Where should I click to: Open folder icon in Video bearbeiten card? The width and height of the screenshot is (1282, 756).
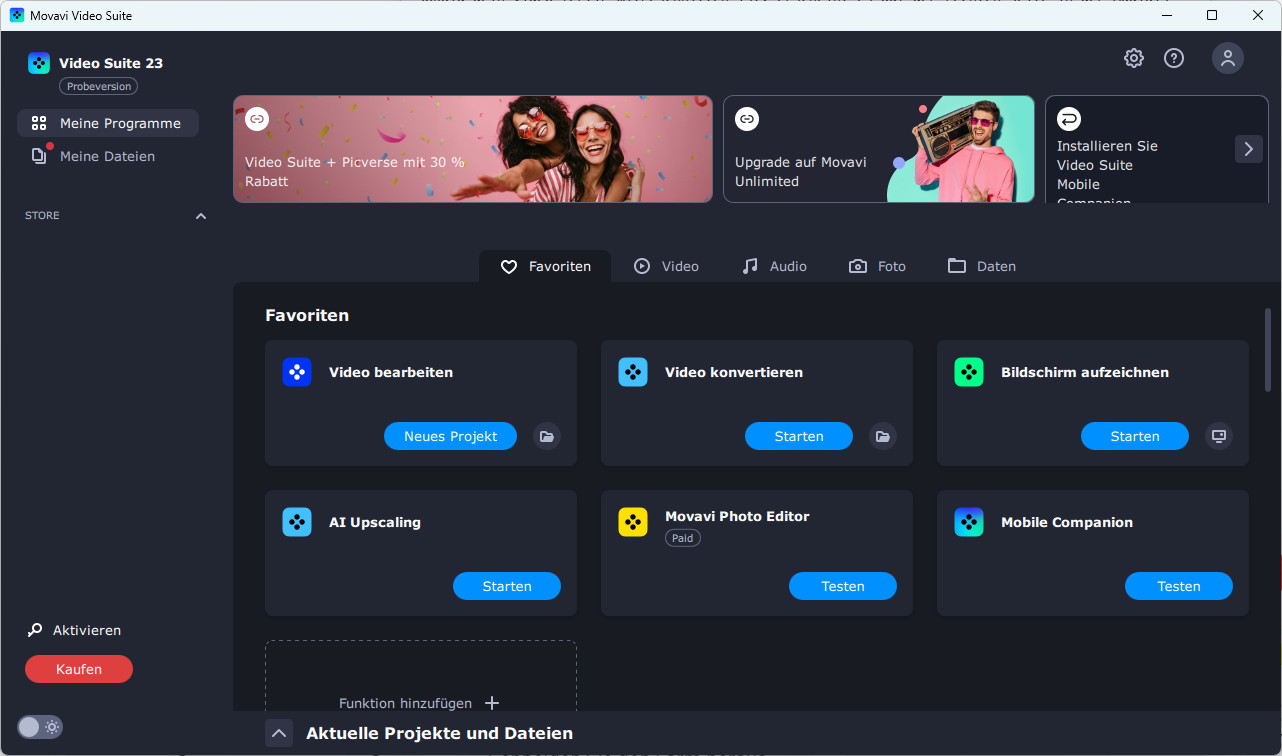(x=546, y=436)
